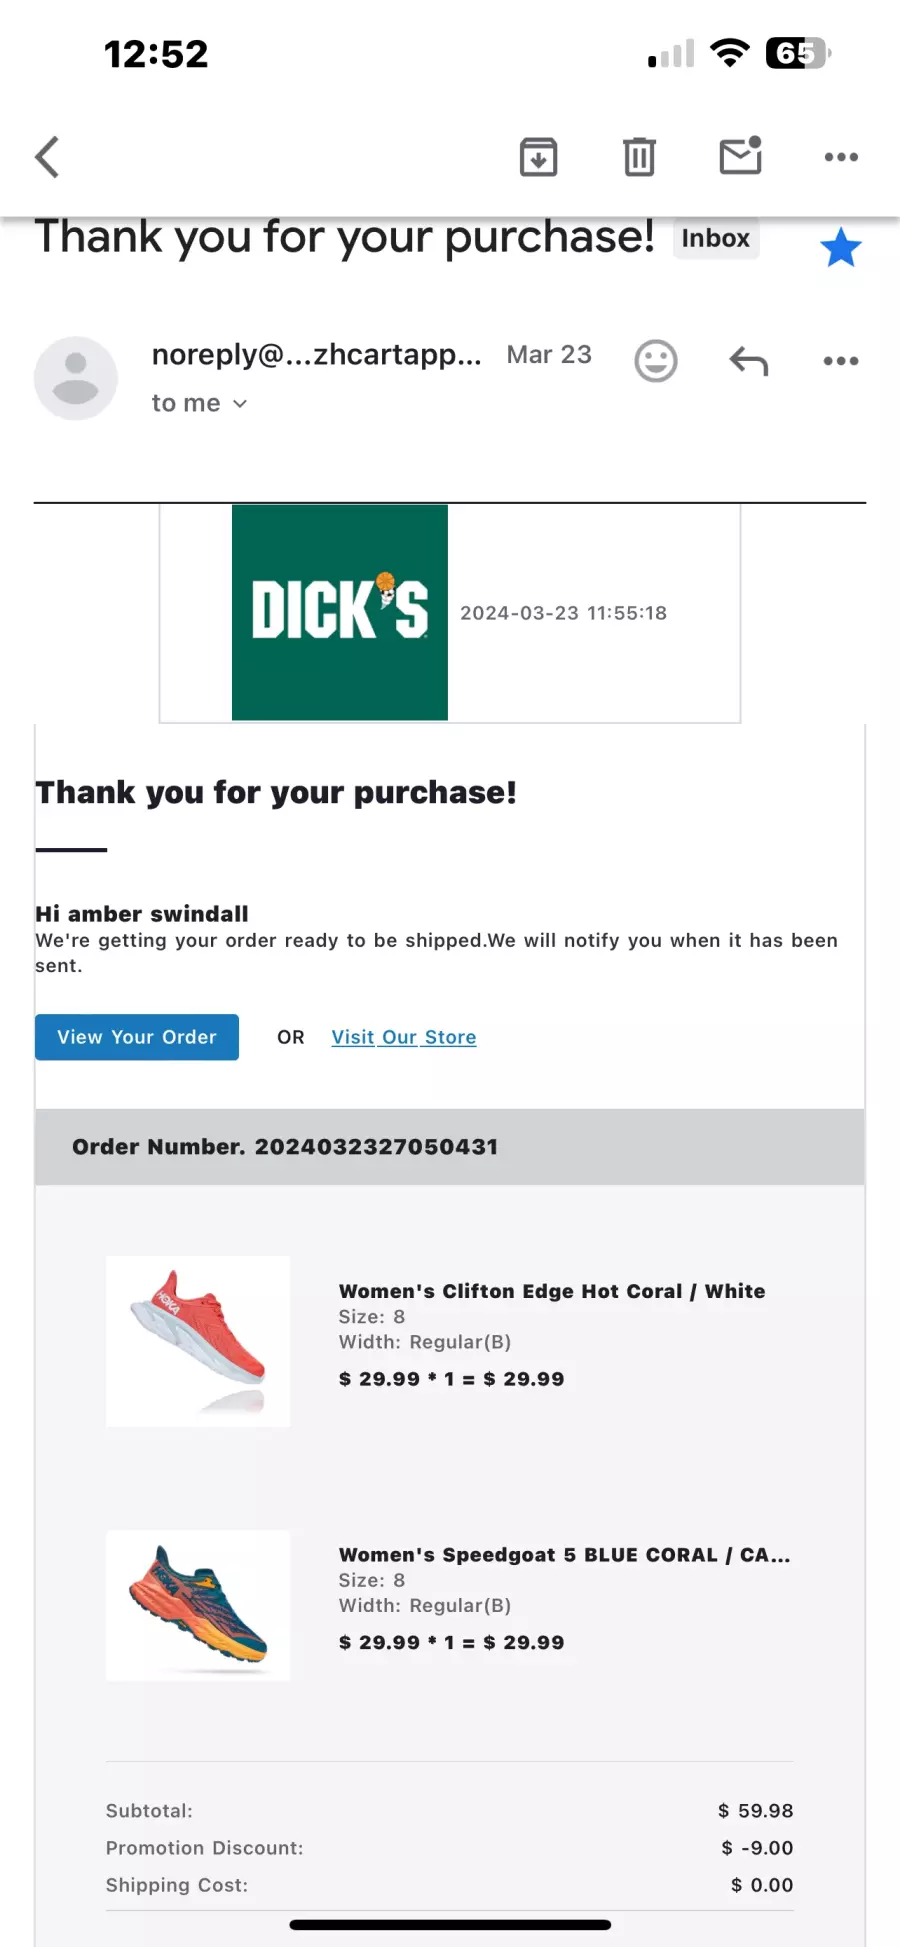The height and width of the screenshot is (1947, 900).
Task: Tap the DICK'S logo image
Action: (x=340, y=612)
